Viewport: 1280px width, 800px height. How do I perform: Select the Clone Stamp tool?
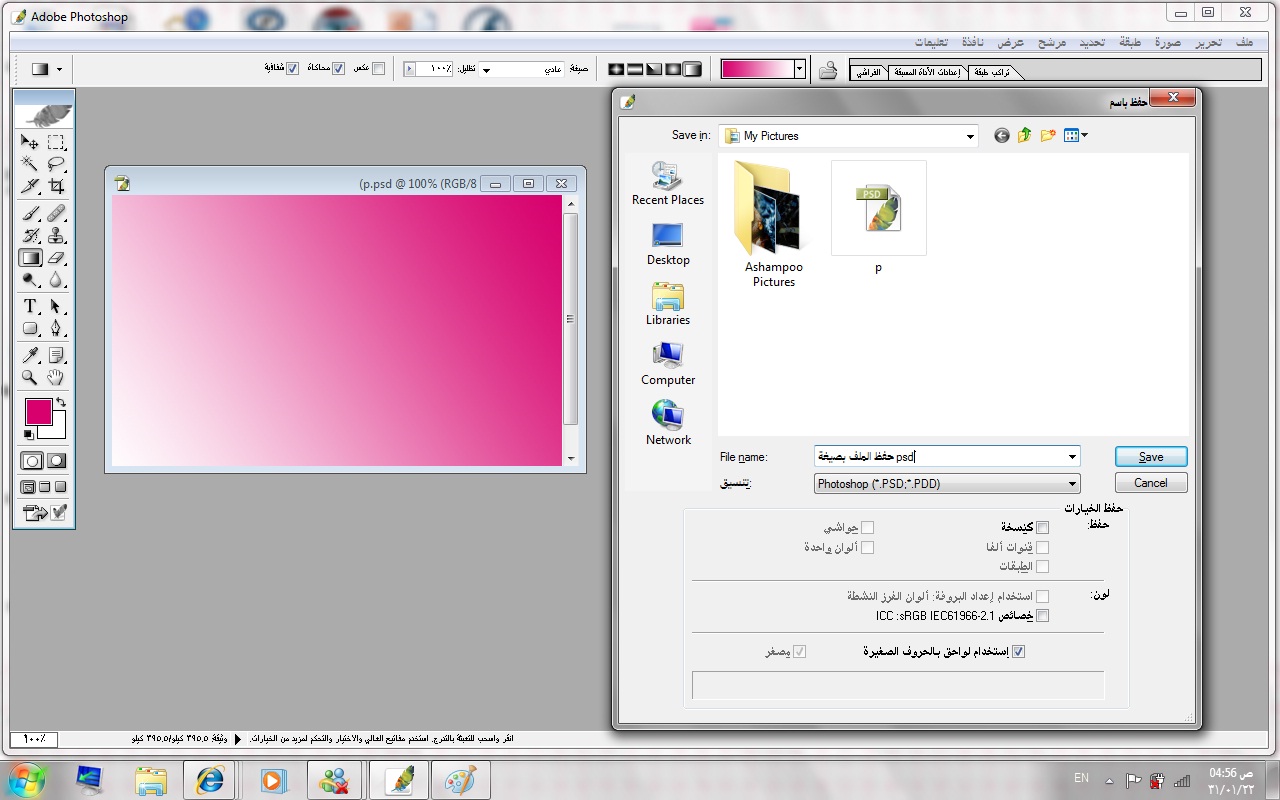57,236
